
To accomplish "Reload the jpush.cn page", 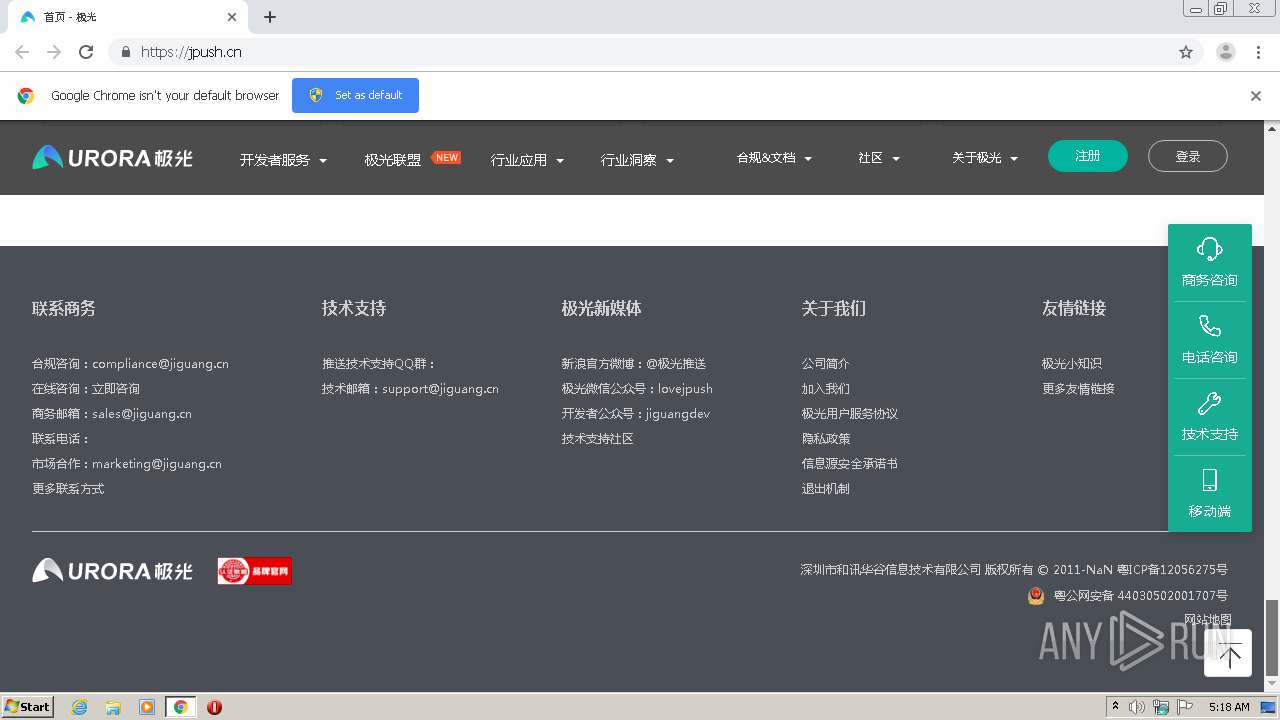I will 86,52.
